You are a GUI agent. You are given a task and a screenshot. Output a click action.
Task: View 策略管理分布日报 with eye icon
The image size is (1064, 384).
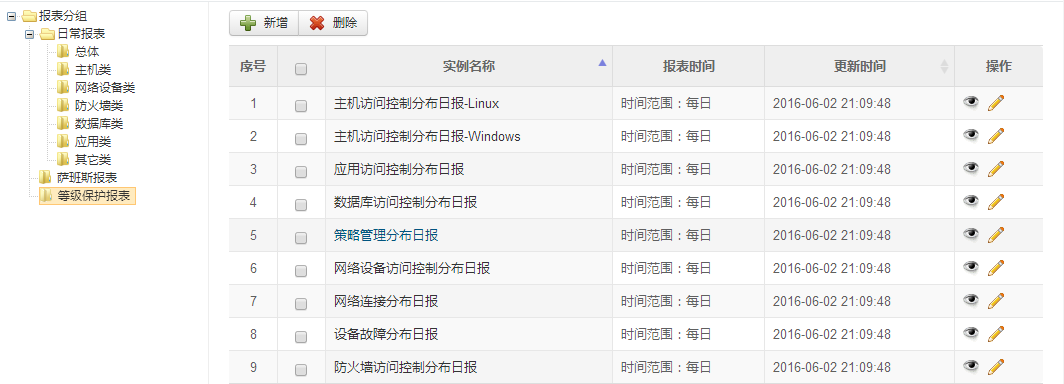point(971,234)
